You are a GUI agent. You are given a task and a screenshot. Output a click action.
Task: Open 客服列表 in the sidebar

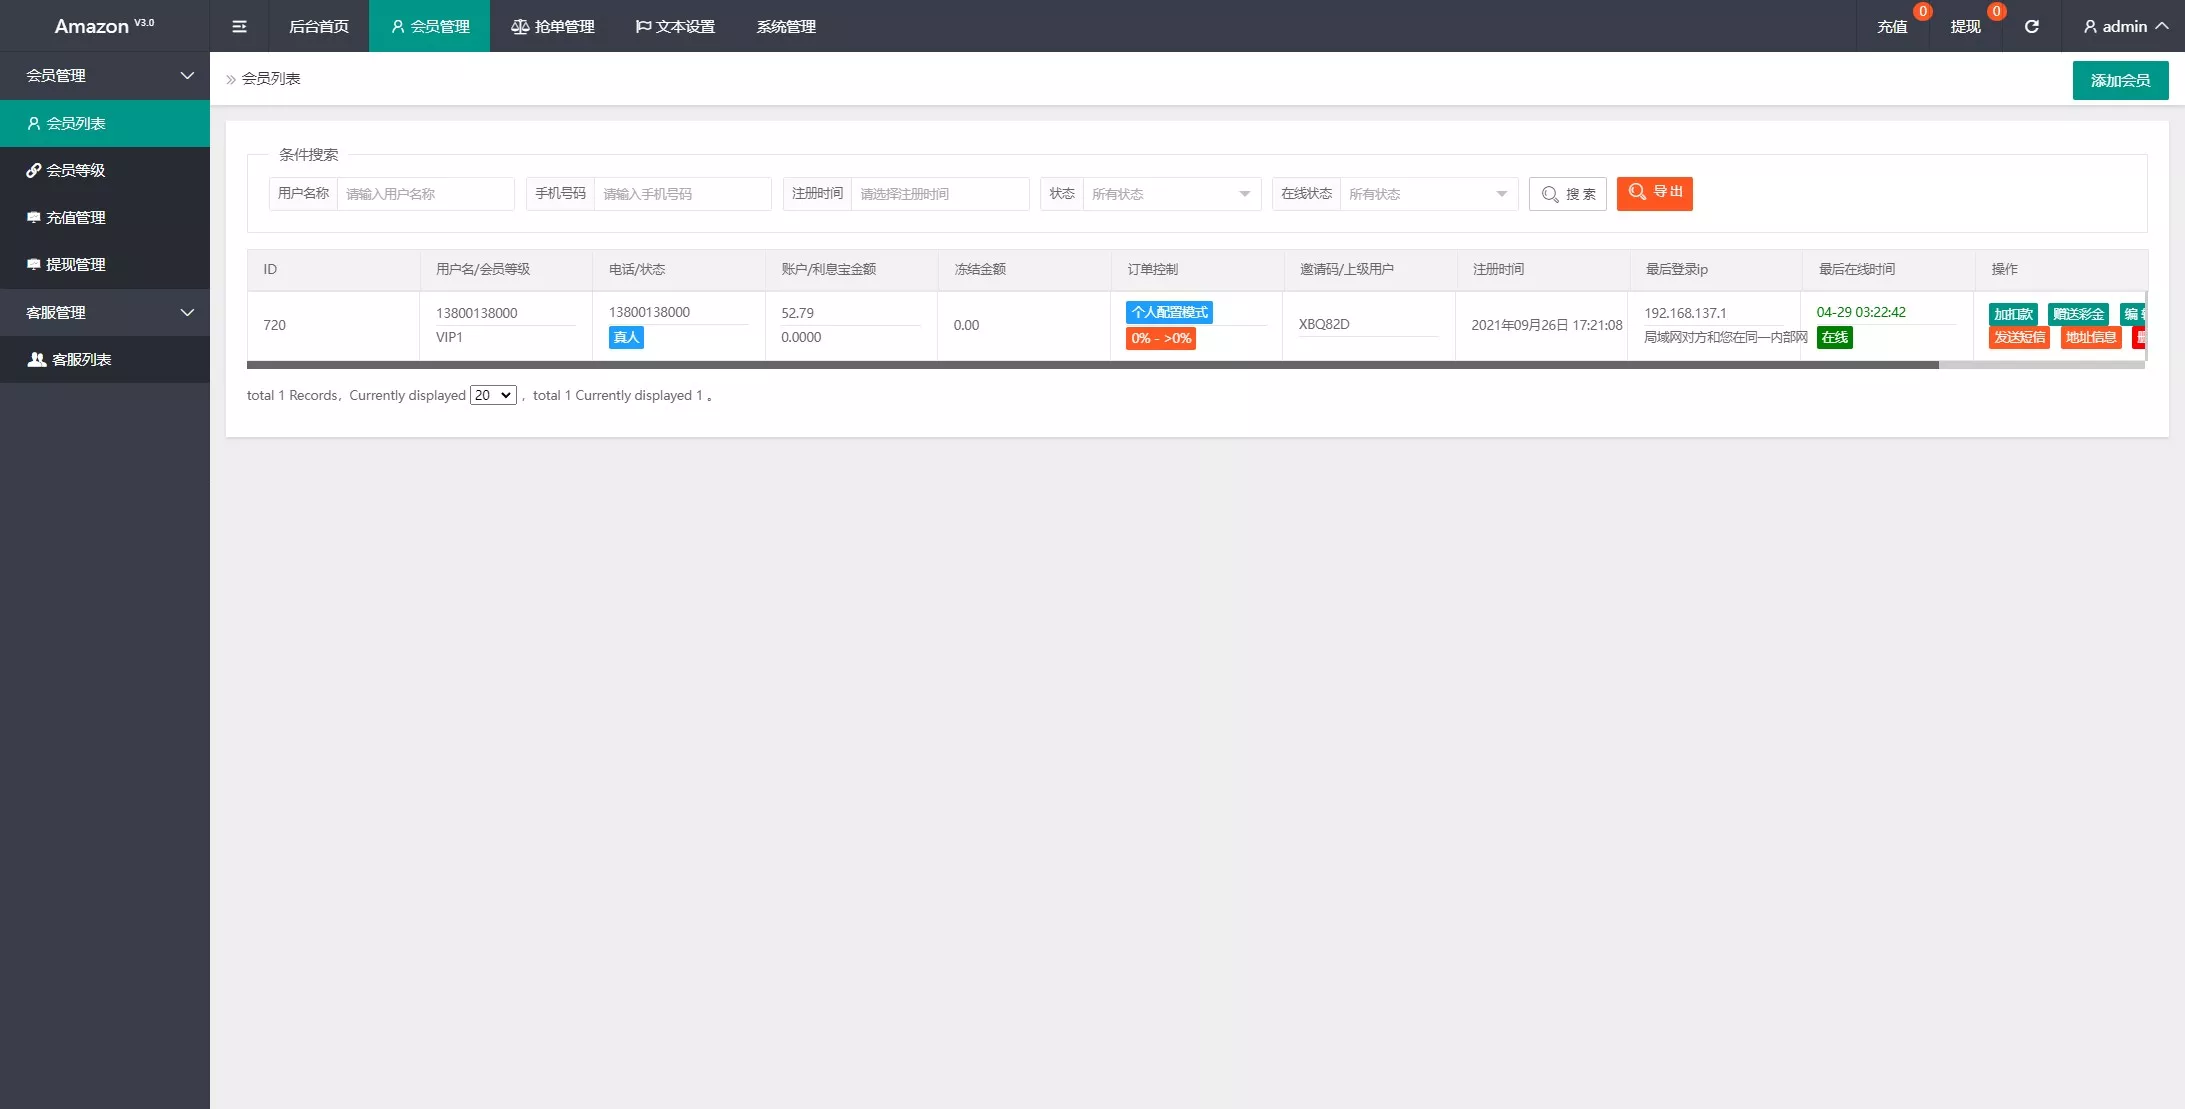pyautogui.click(x=80, y=359)
